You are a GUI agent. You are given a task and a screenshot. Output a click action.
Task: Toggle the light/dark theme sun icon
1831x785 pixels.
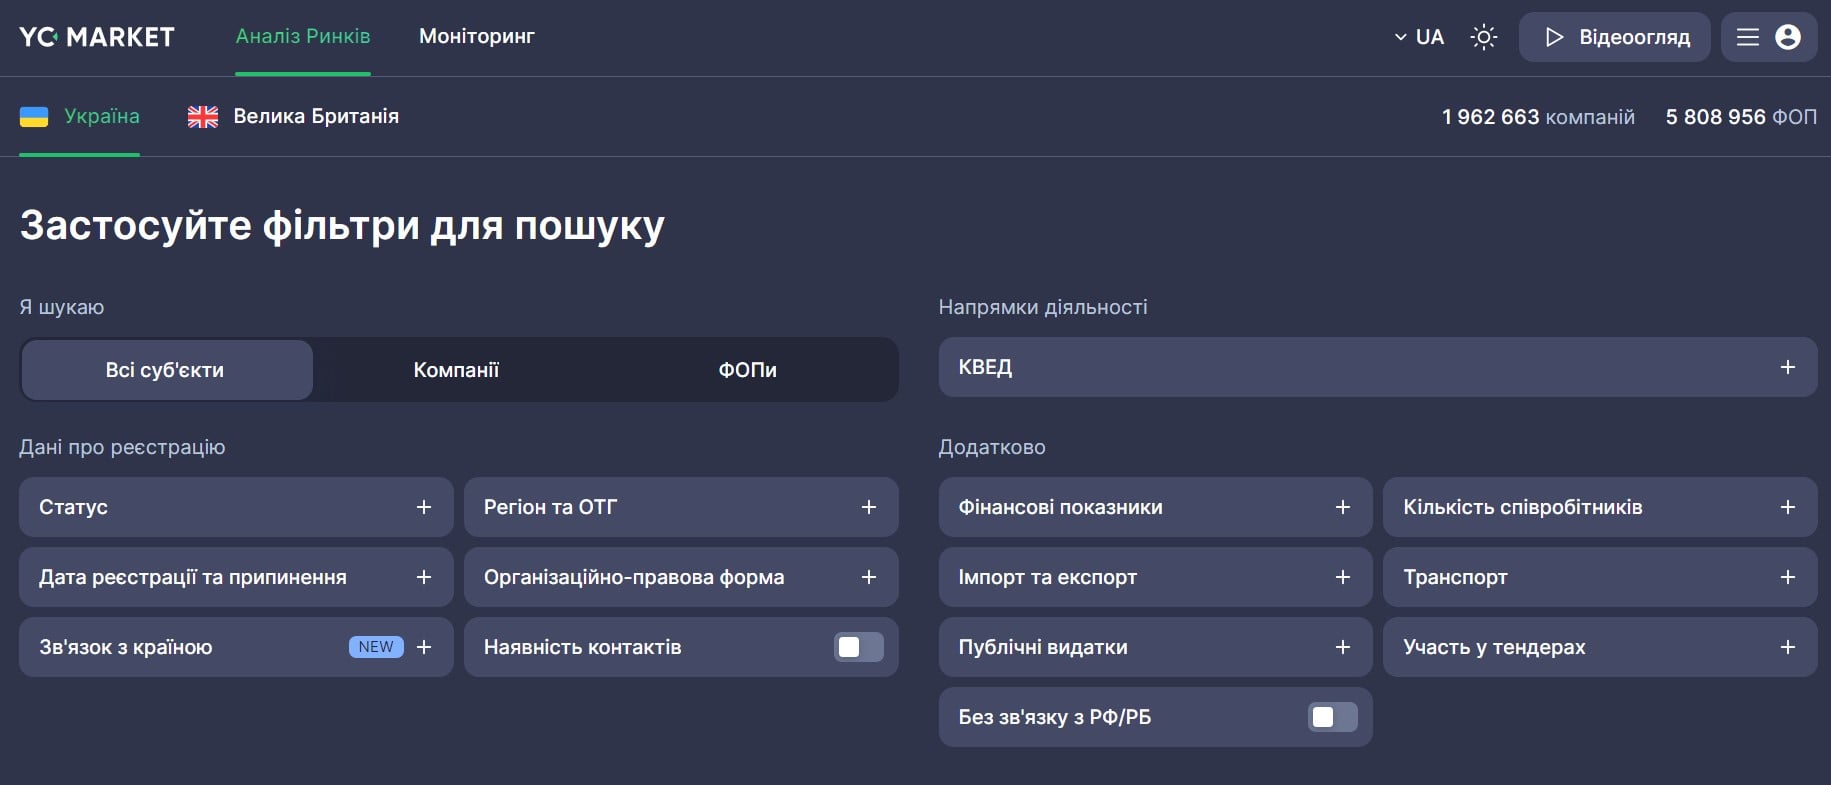click(1483, 37)
